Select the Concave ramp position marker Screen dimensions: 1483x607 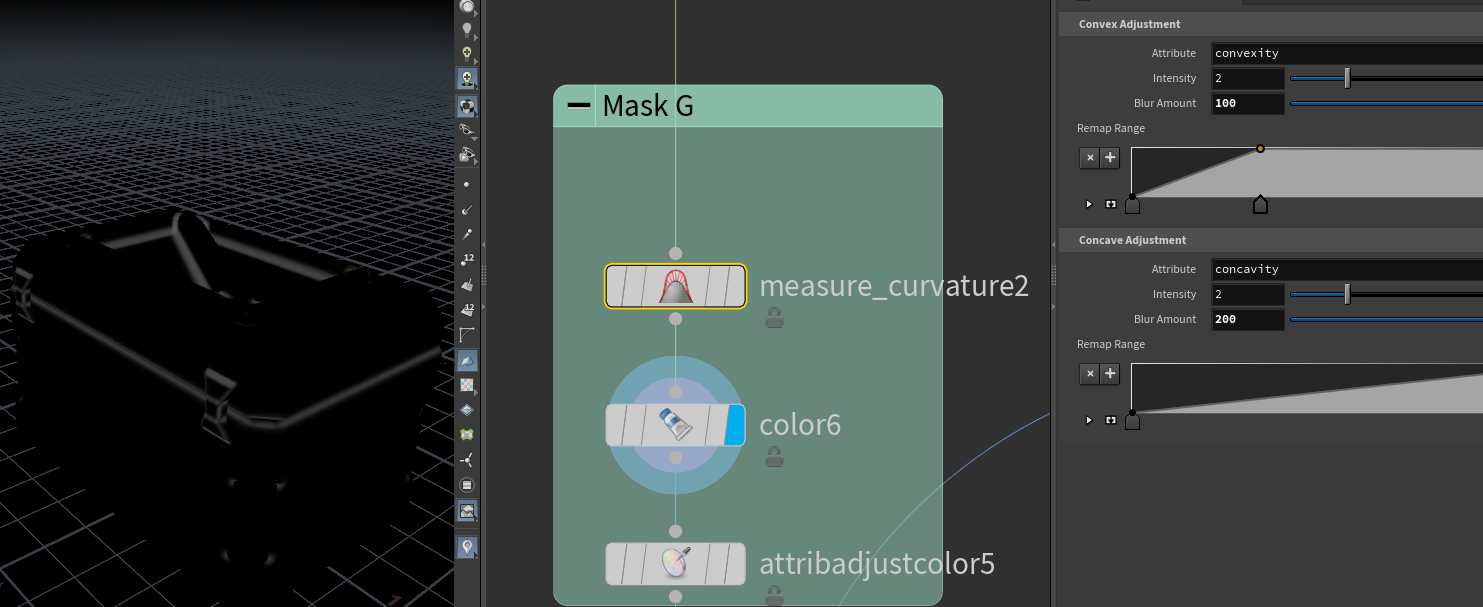[1132, 421]
